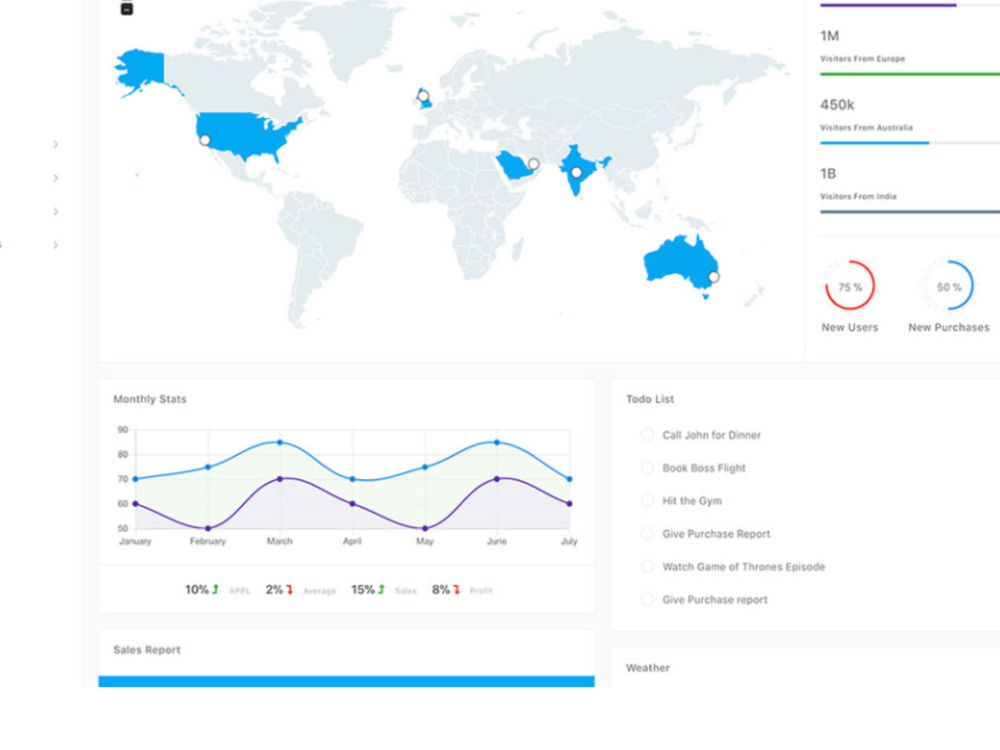This screenshot has width=1000, height=750.
Task: Click the 'APPL' stat label
Action: pos(240,591)
